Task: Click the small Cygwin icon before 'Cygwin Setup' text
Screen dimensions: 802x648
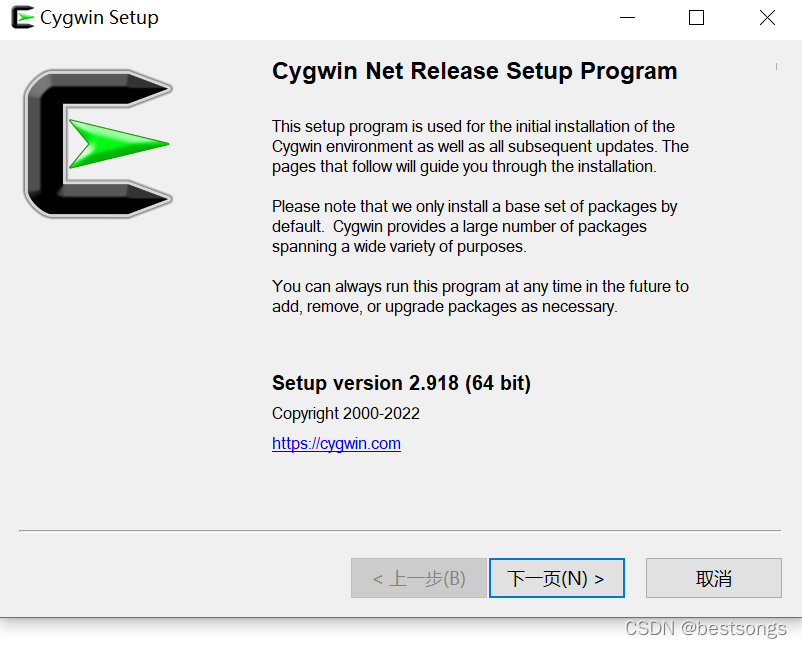Action: click(22, 17)
